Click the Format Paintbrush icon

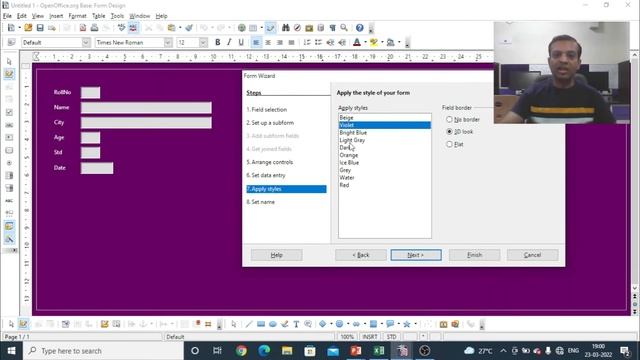tap(189, 28)
